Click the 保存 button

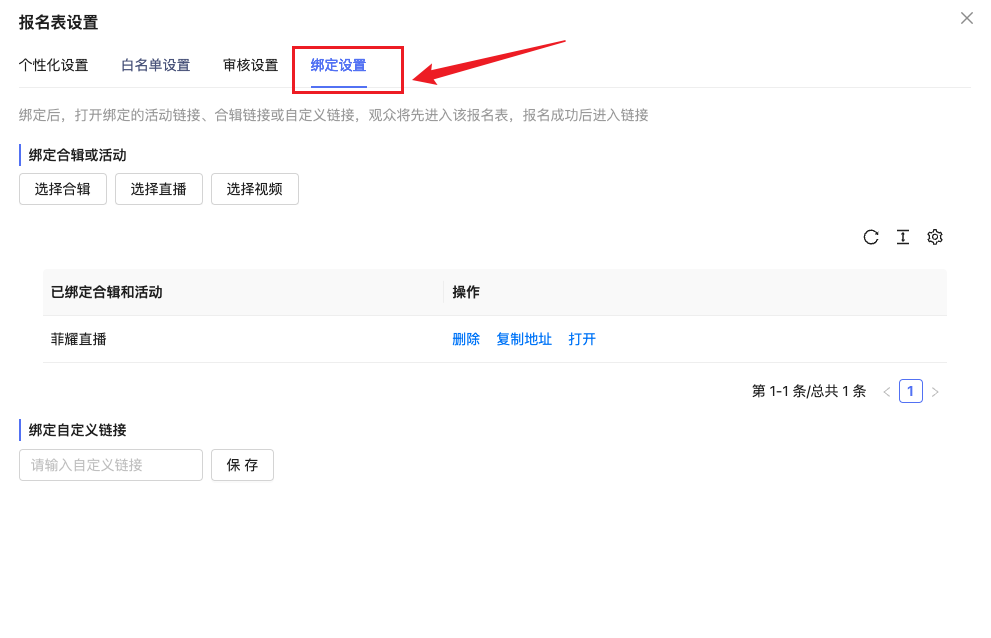click(242, 465)
